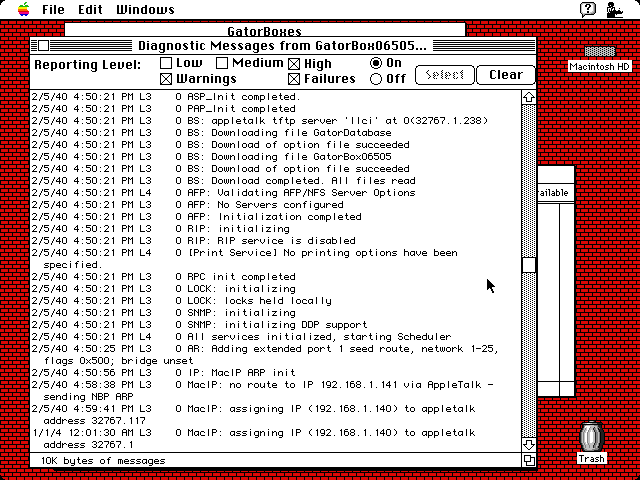
Task: Select the 'RIP: initializing' log line
Action: coord(276,229)
